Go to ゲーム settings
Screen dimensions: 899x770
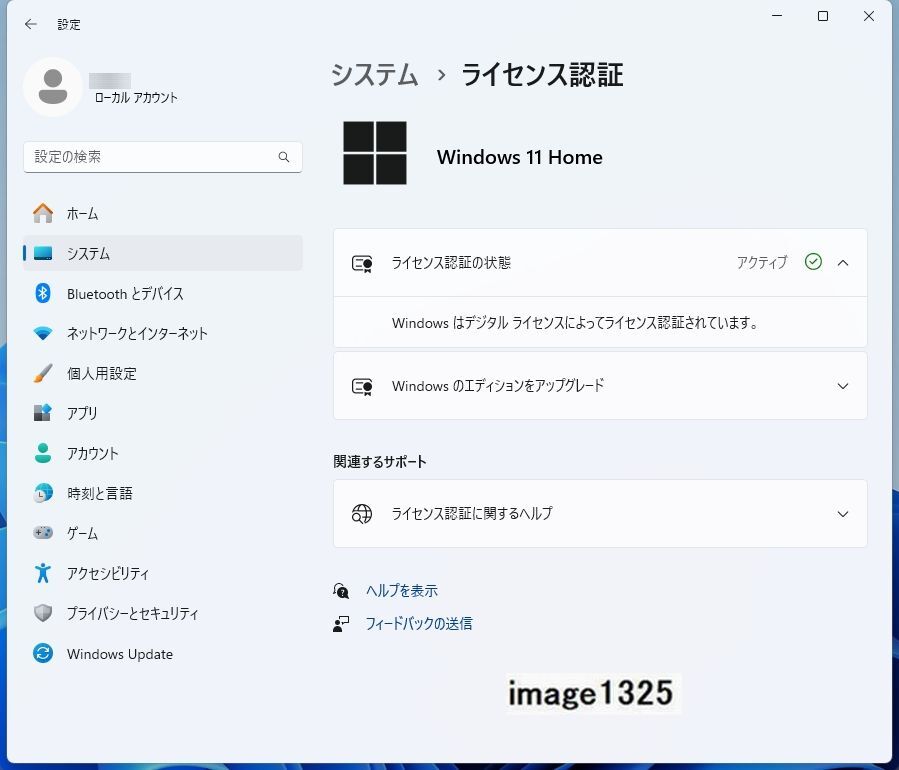(163, 533)
